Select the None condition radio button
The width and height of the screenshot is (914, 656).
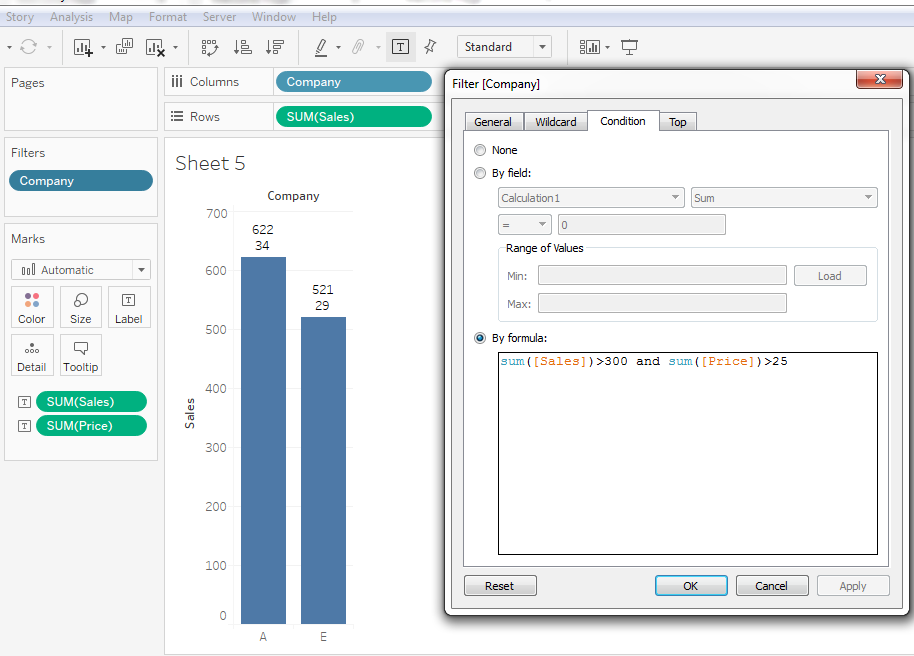pyautogui.click(x=480, y=150)
